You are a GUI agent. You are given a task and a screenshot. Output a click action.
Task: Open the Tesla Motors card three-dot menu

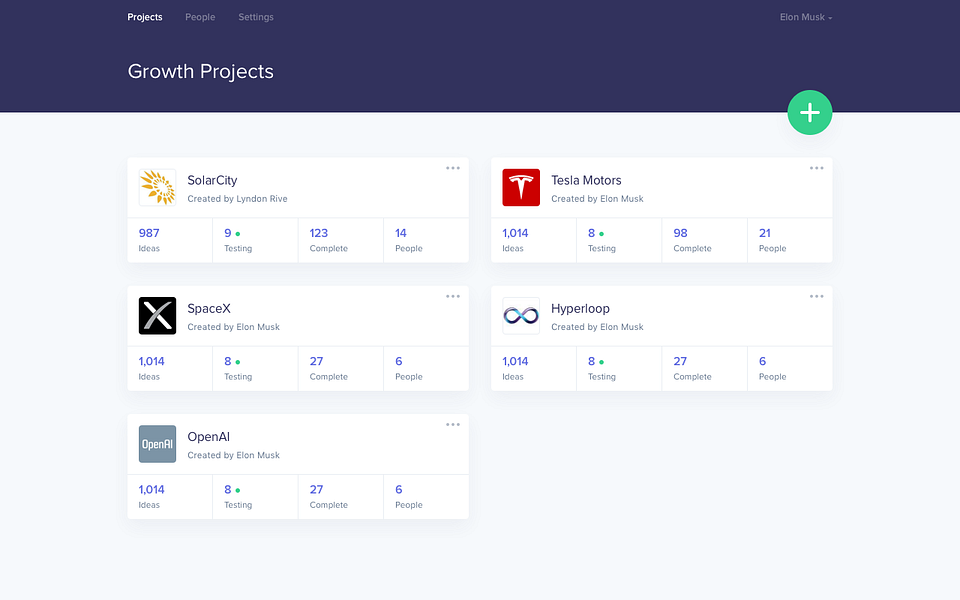[816, 168]
